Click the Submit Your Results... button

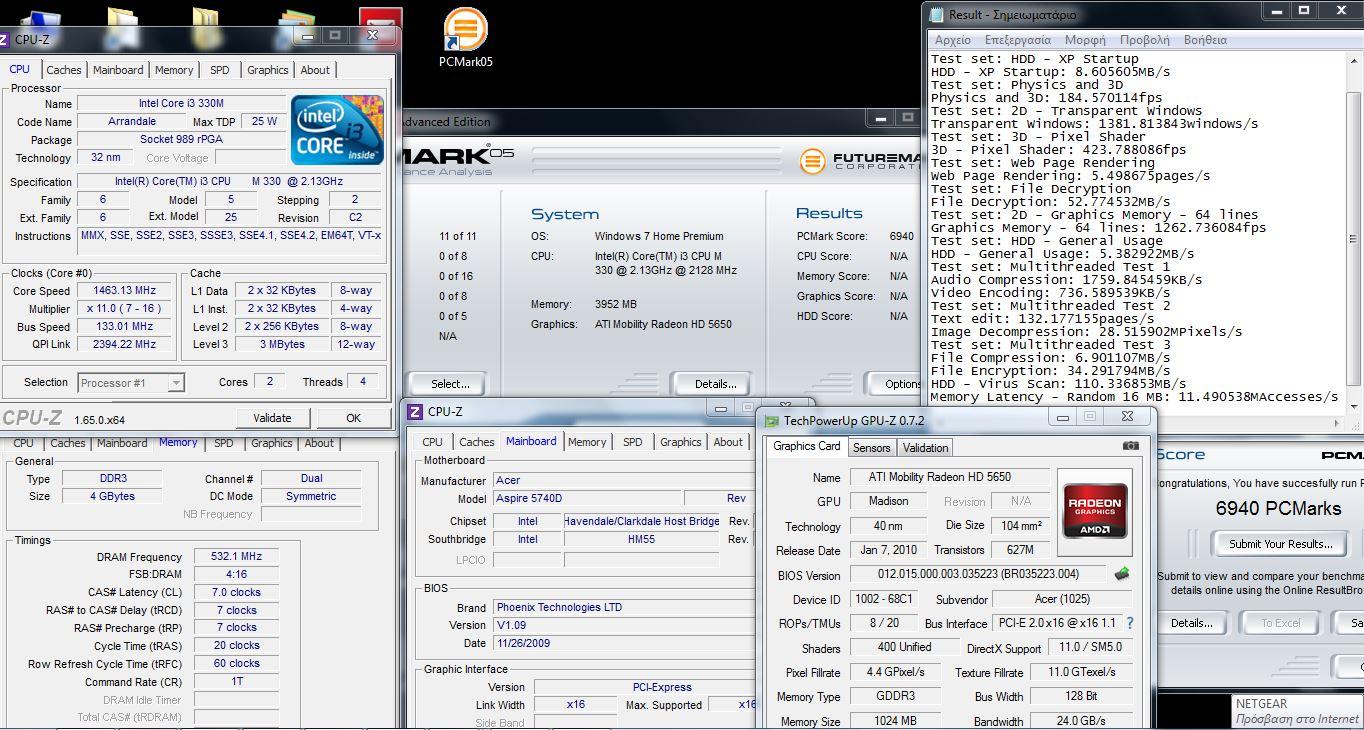pos(1280,544)
